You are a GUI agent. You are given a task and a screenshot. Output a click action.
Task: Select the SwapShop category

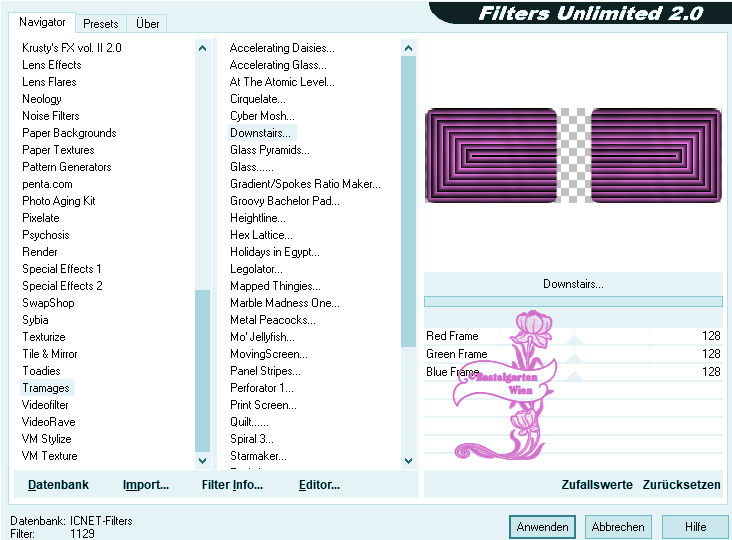[49, 303]
